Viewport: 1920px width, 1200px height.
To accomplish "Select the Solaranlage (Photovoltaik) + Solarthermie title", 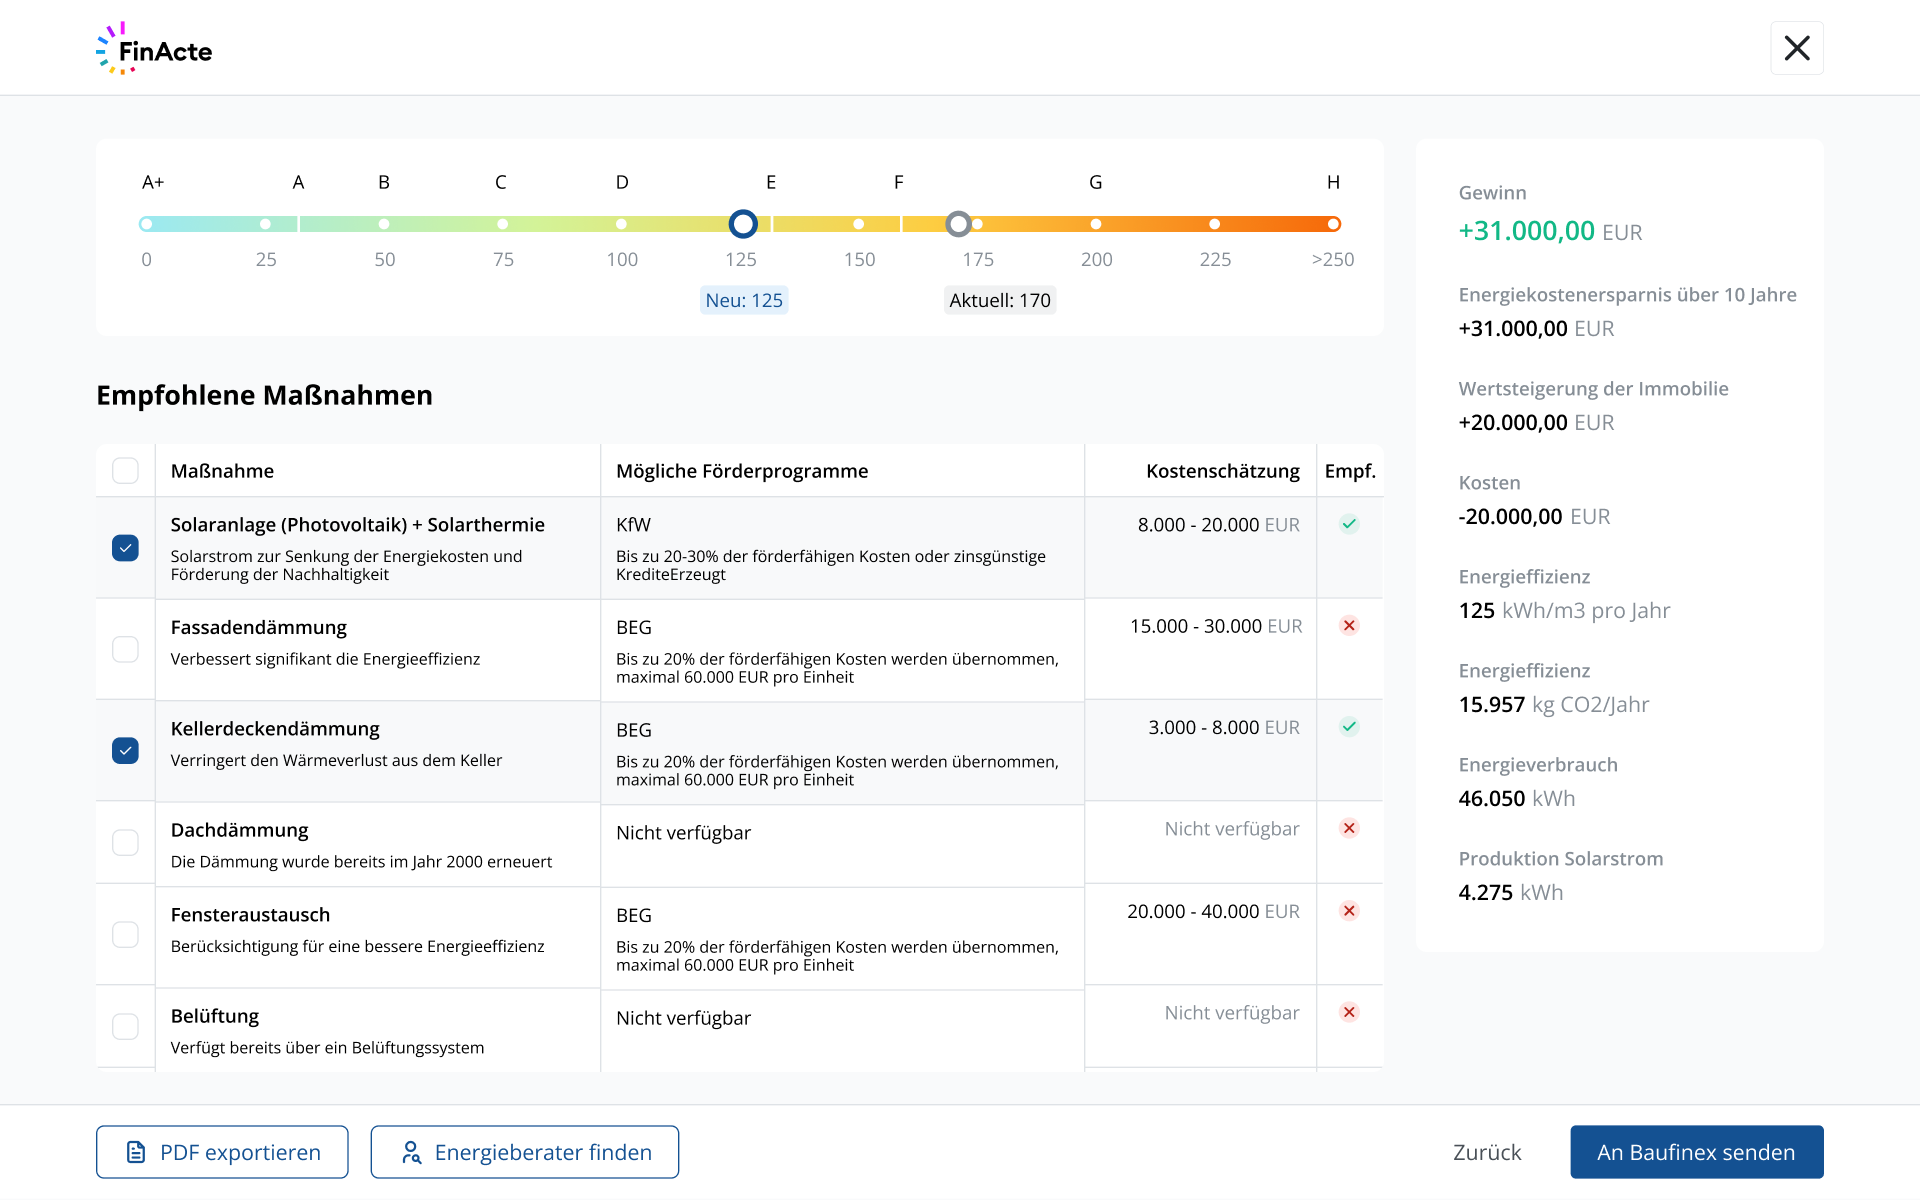I will (358, 525).
